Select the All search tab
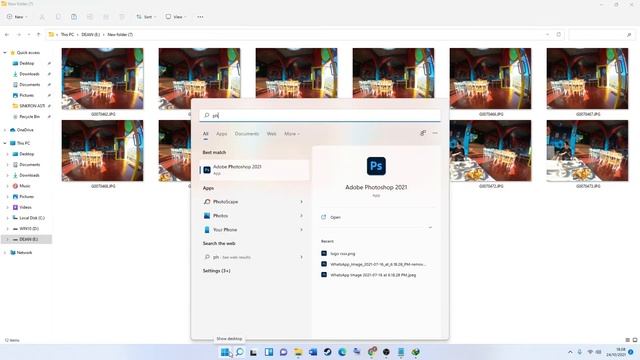The height and width of the screenshot is (360, 640). click(x=206, y=134)
